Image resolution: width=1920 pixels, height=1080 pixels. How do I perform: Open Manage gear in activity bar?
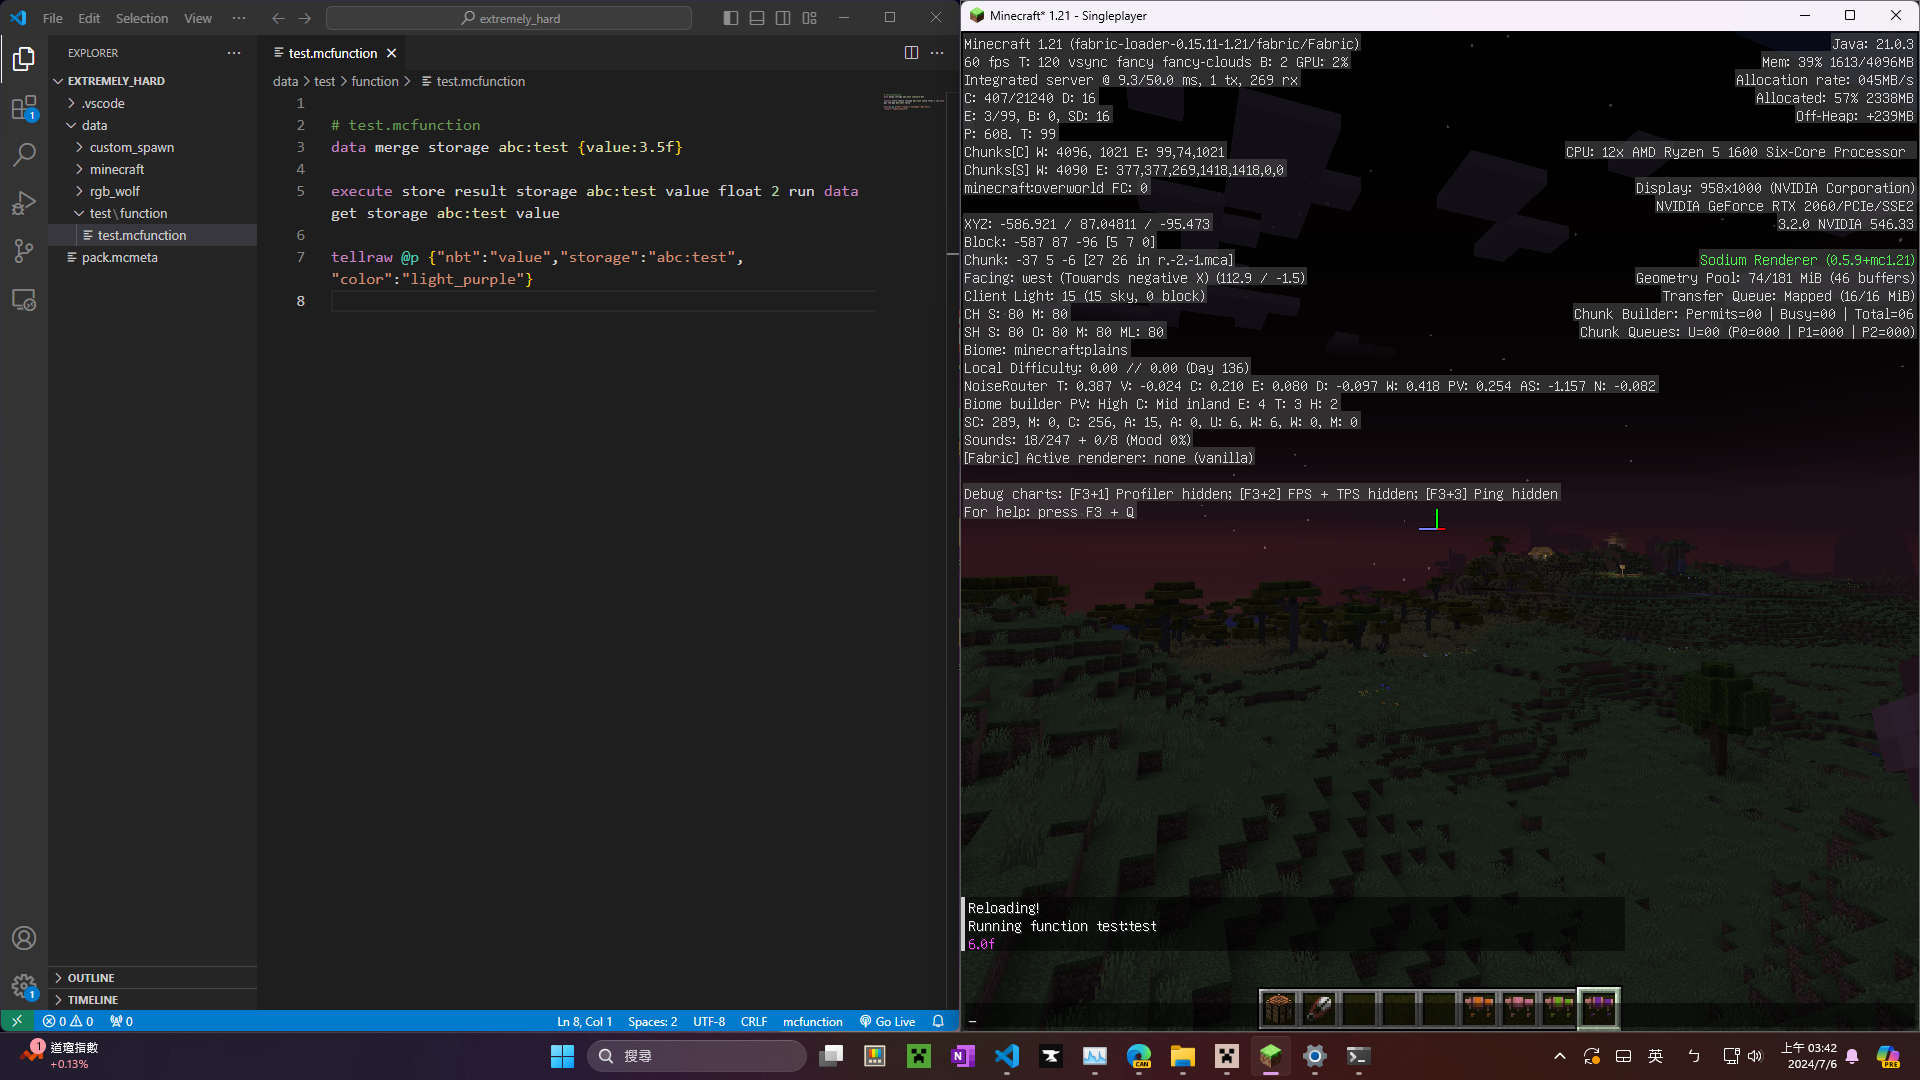point(24,987)
